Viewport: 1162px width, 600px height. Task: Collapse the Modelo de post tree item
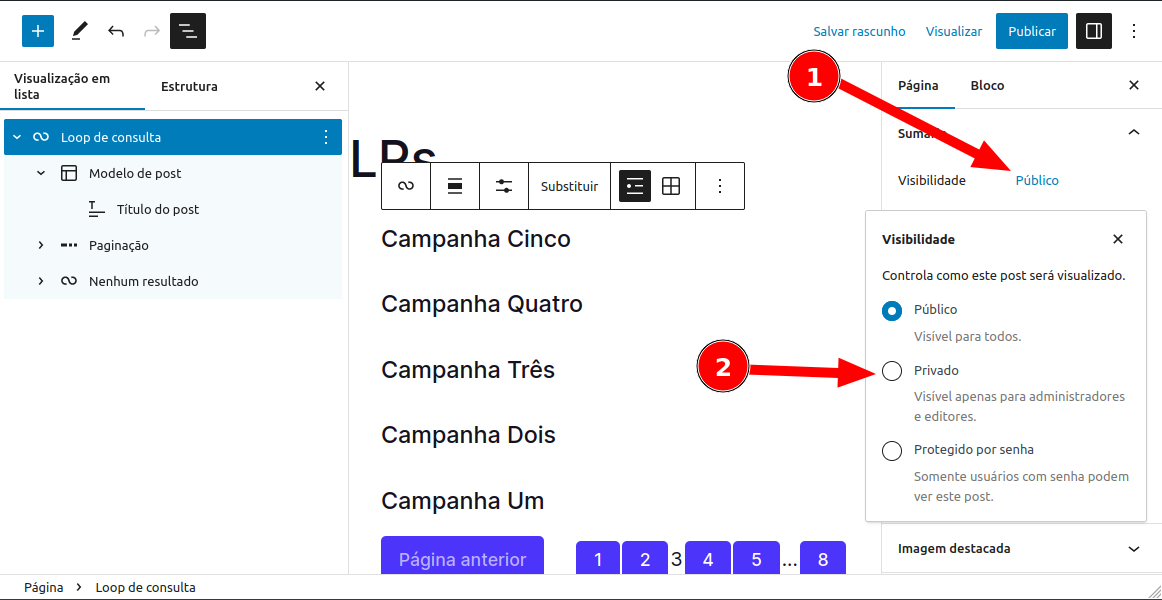click(x=41, y=173)
